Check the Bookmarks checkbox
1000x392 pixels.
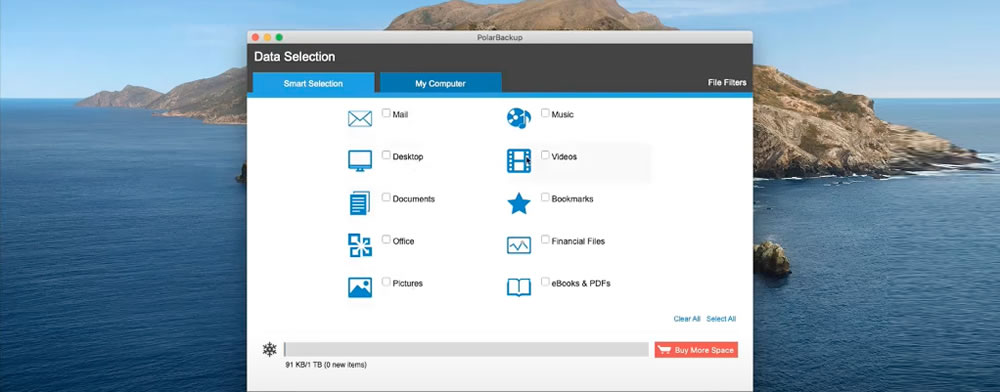point(545,197)
